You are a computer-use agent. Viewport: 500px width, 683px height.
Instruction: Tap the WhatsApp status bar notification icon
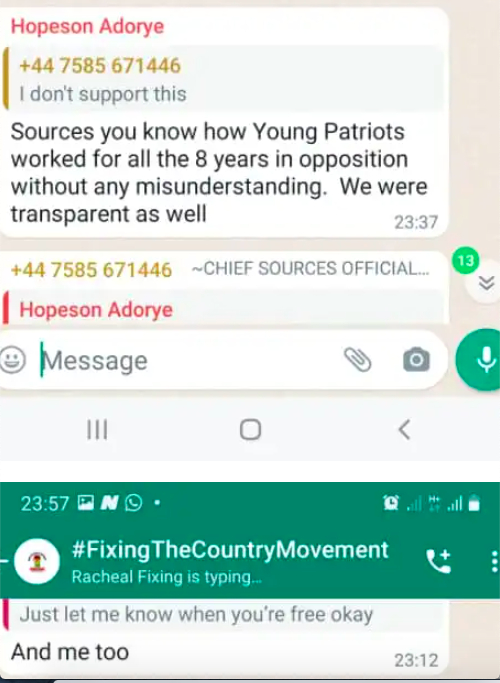[134, 503]
